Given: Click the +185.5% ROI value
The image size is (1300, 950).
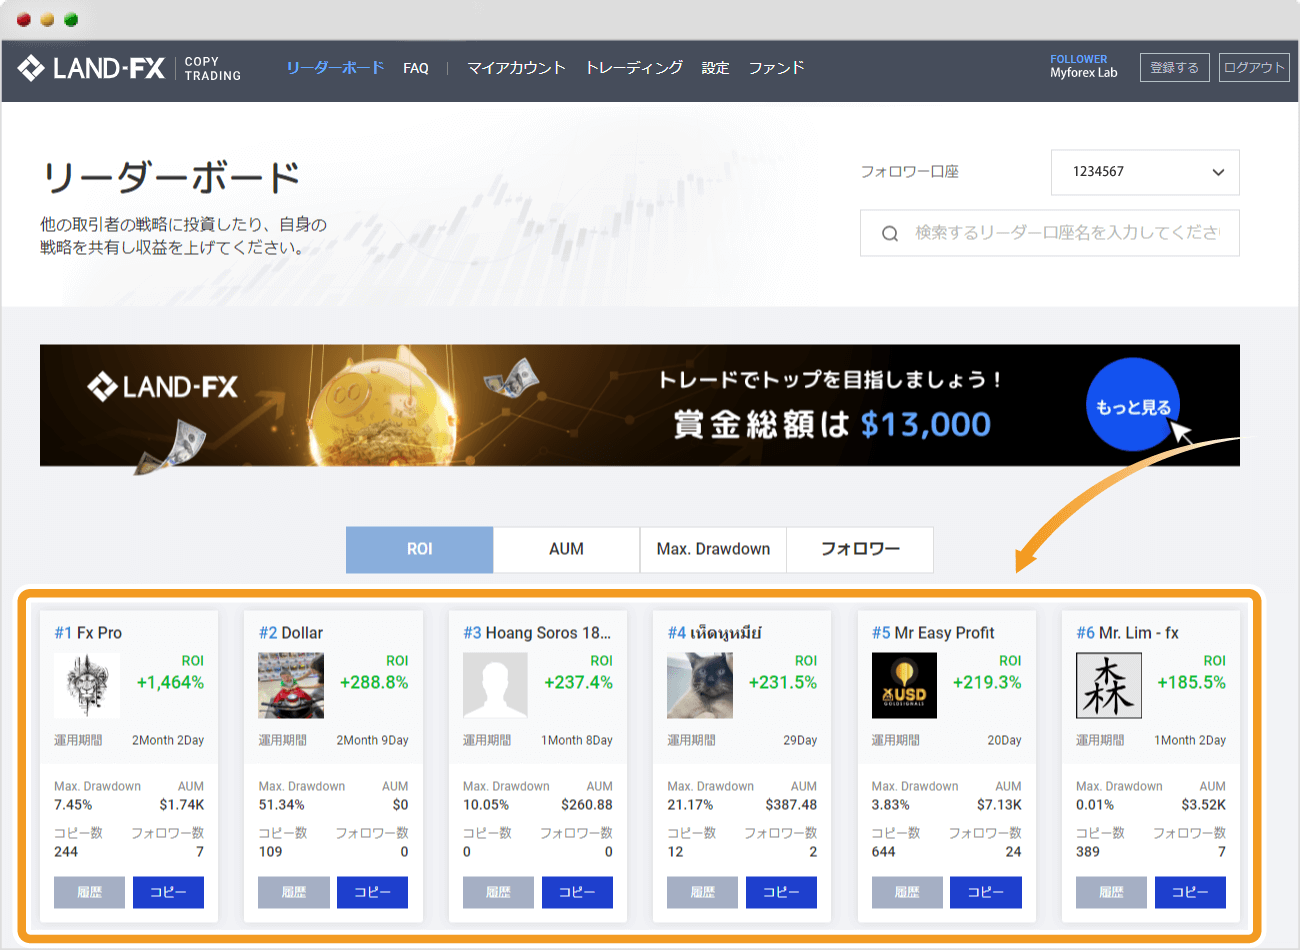Looking at the screenshot, I should pyautogui.click(x=1191, y=683).
